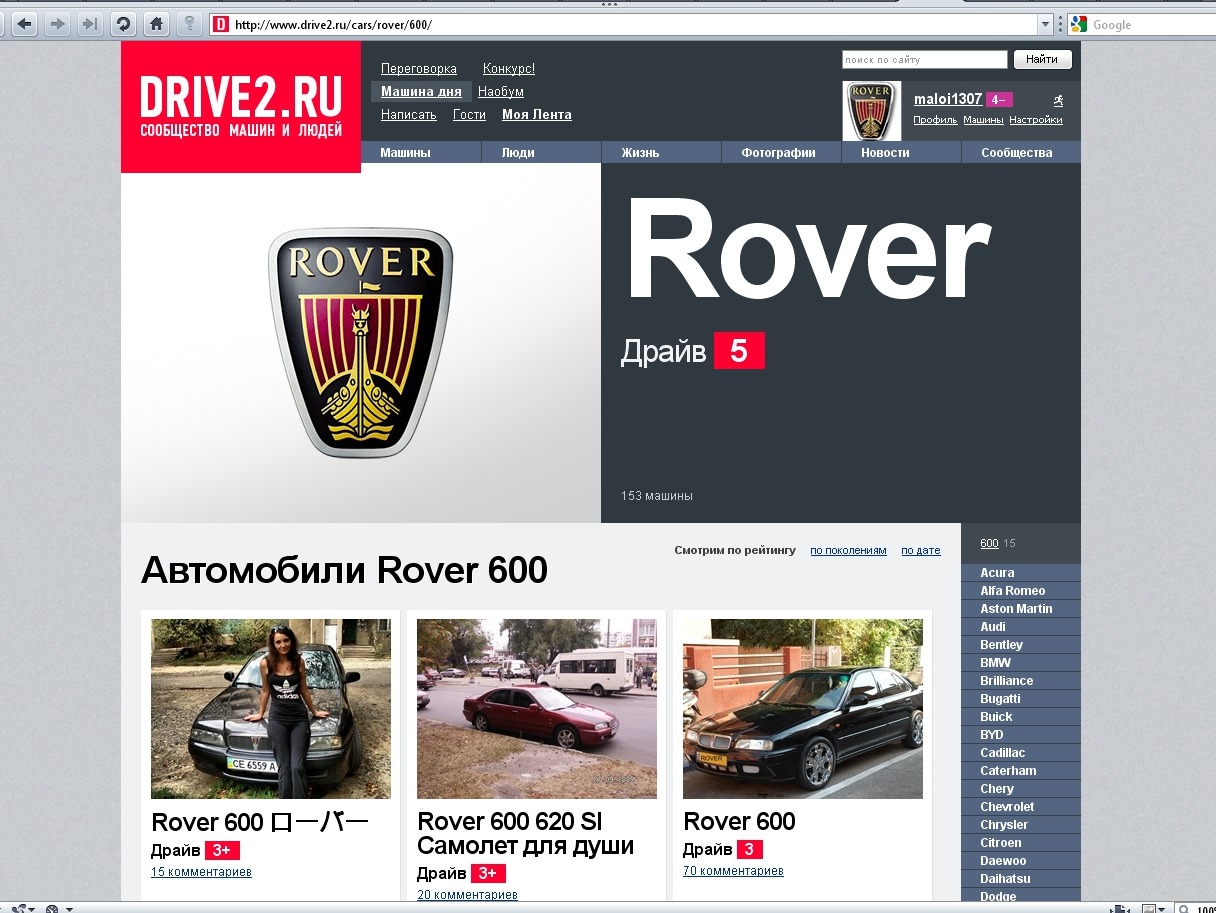Viewport: 1216px width, 913px height.
Task: Click the Написать link
Action: coord(409,115)
